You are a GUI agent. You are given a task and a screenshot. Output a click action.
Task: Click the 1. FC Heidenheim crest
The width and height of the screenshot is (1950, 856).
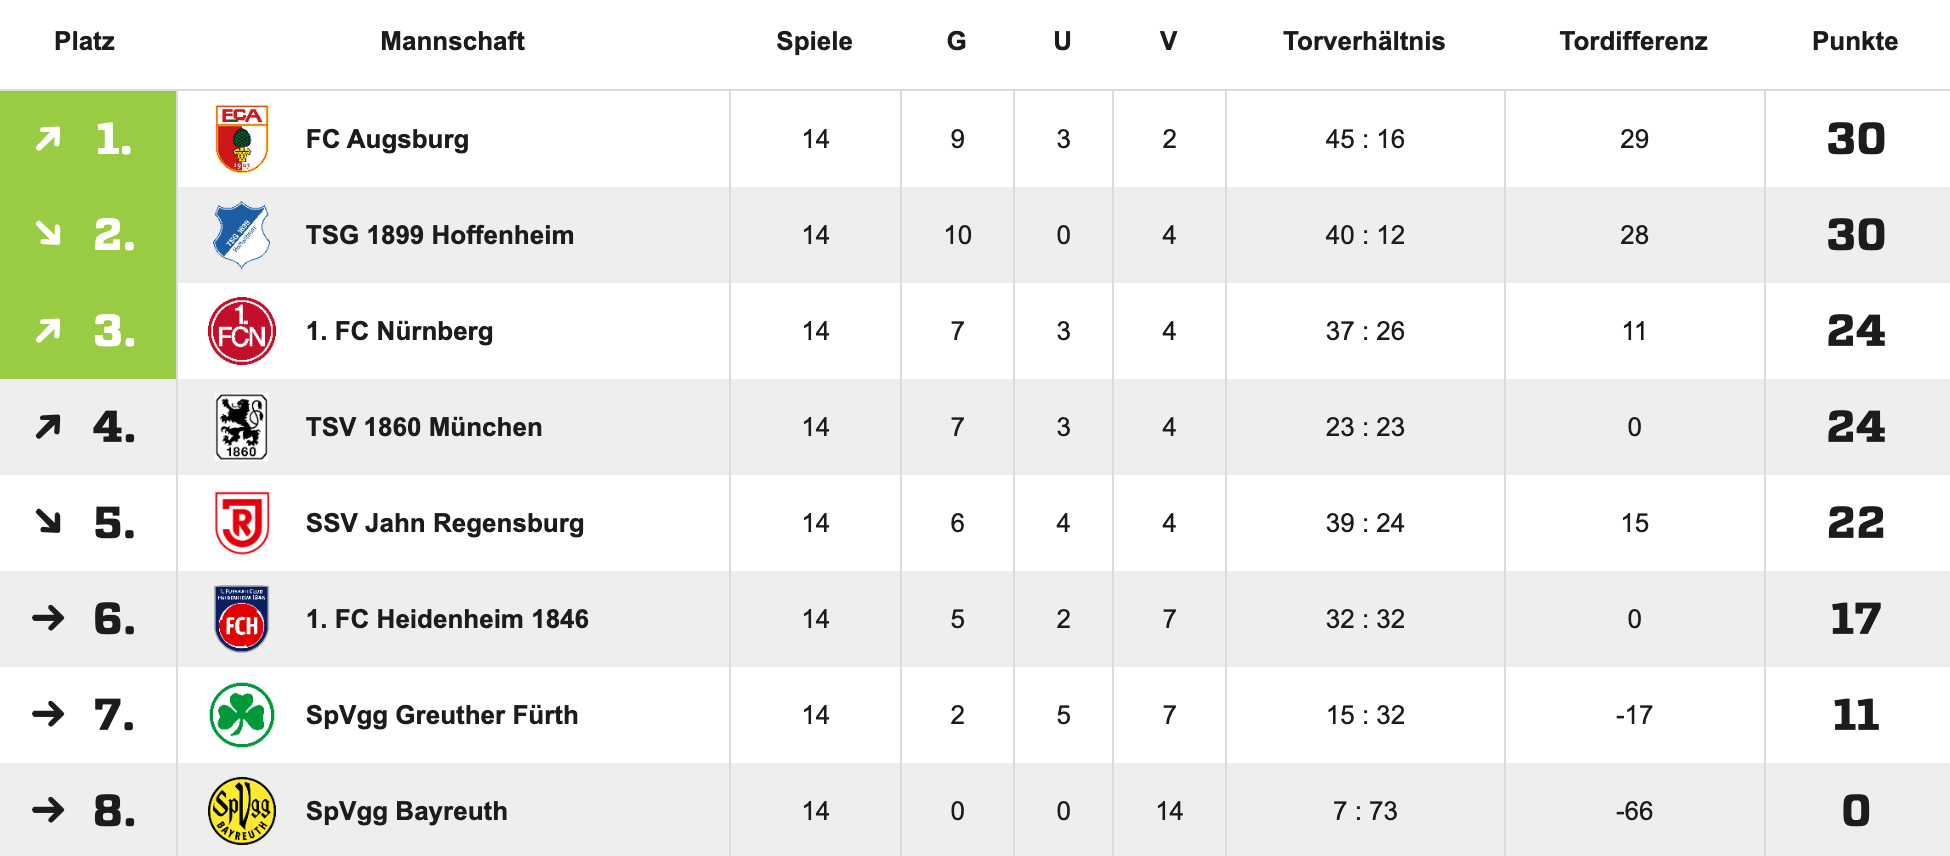click(x=242, y=619)
